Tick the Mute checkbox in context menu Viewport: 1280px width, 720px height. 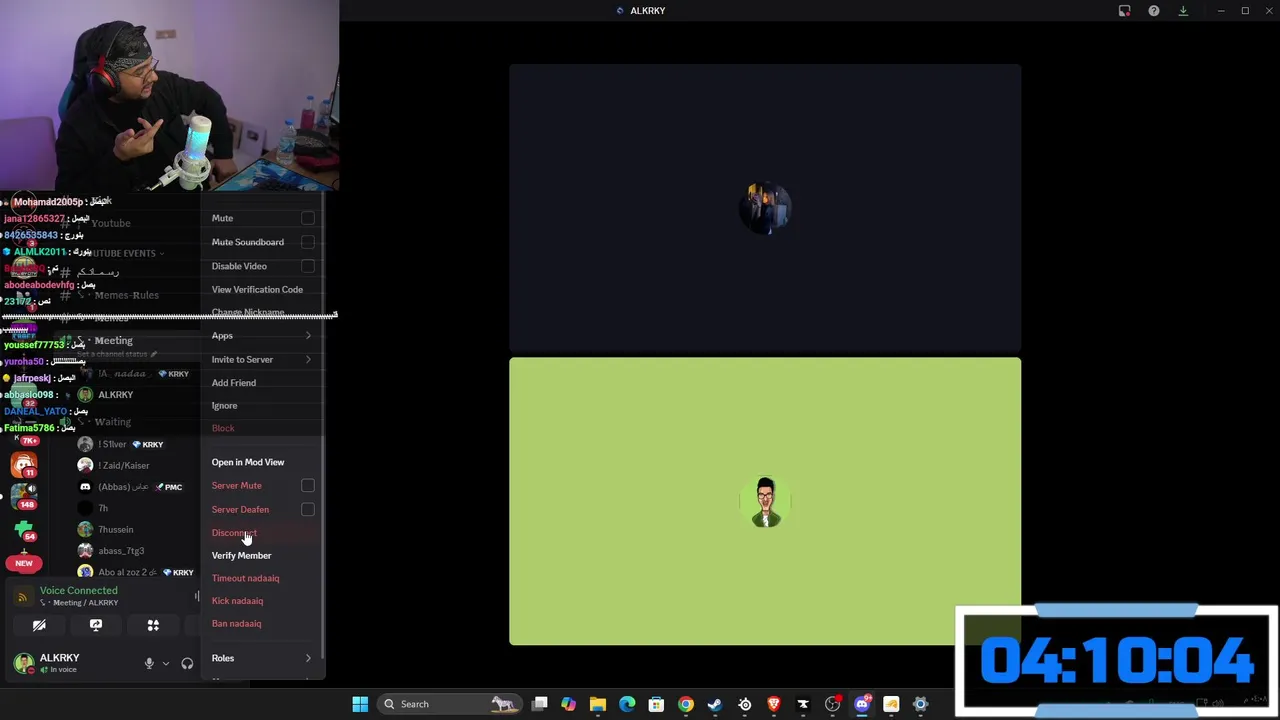point(308,218)
